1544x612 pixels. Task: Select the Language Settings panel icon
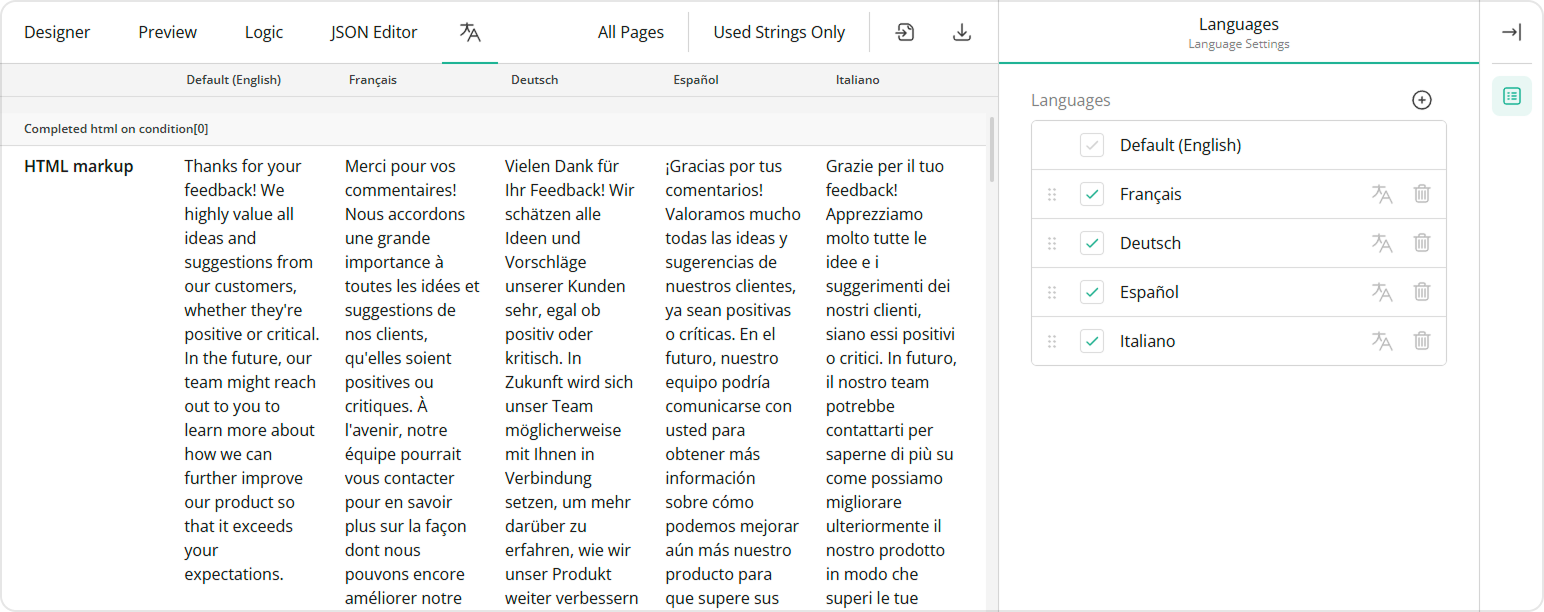point(1511,96)
